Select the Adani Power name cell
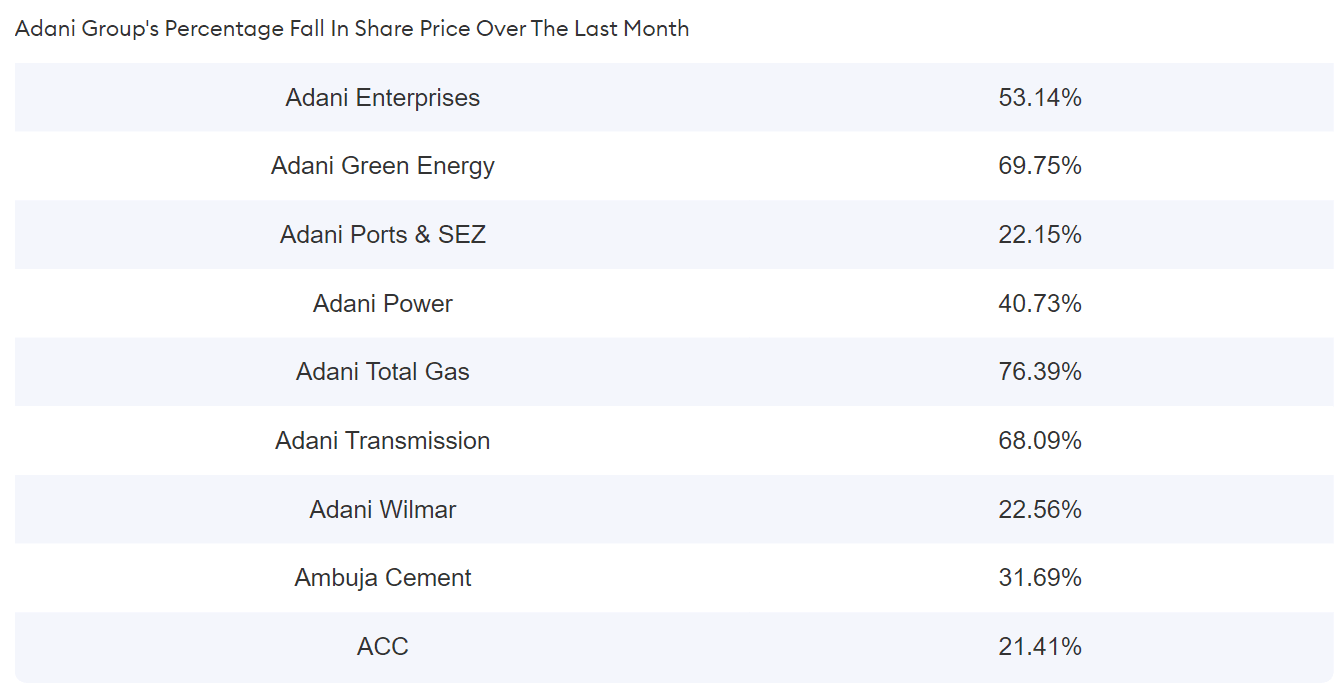 [383, 304]
